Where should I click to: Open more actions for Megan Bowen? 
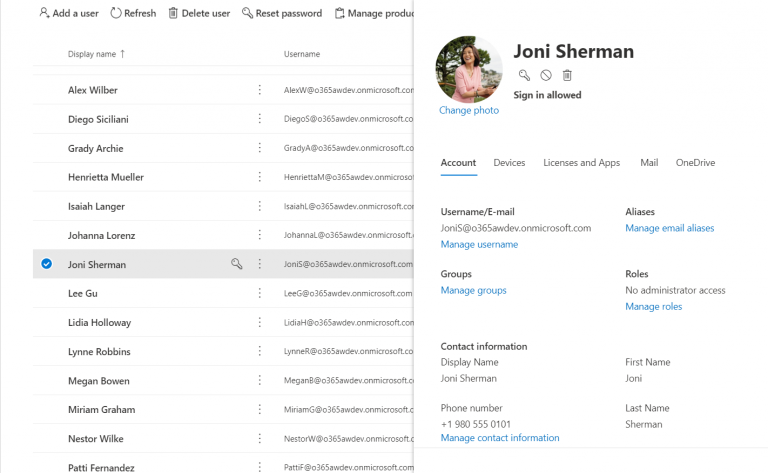[x=260, y=380]
